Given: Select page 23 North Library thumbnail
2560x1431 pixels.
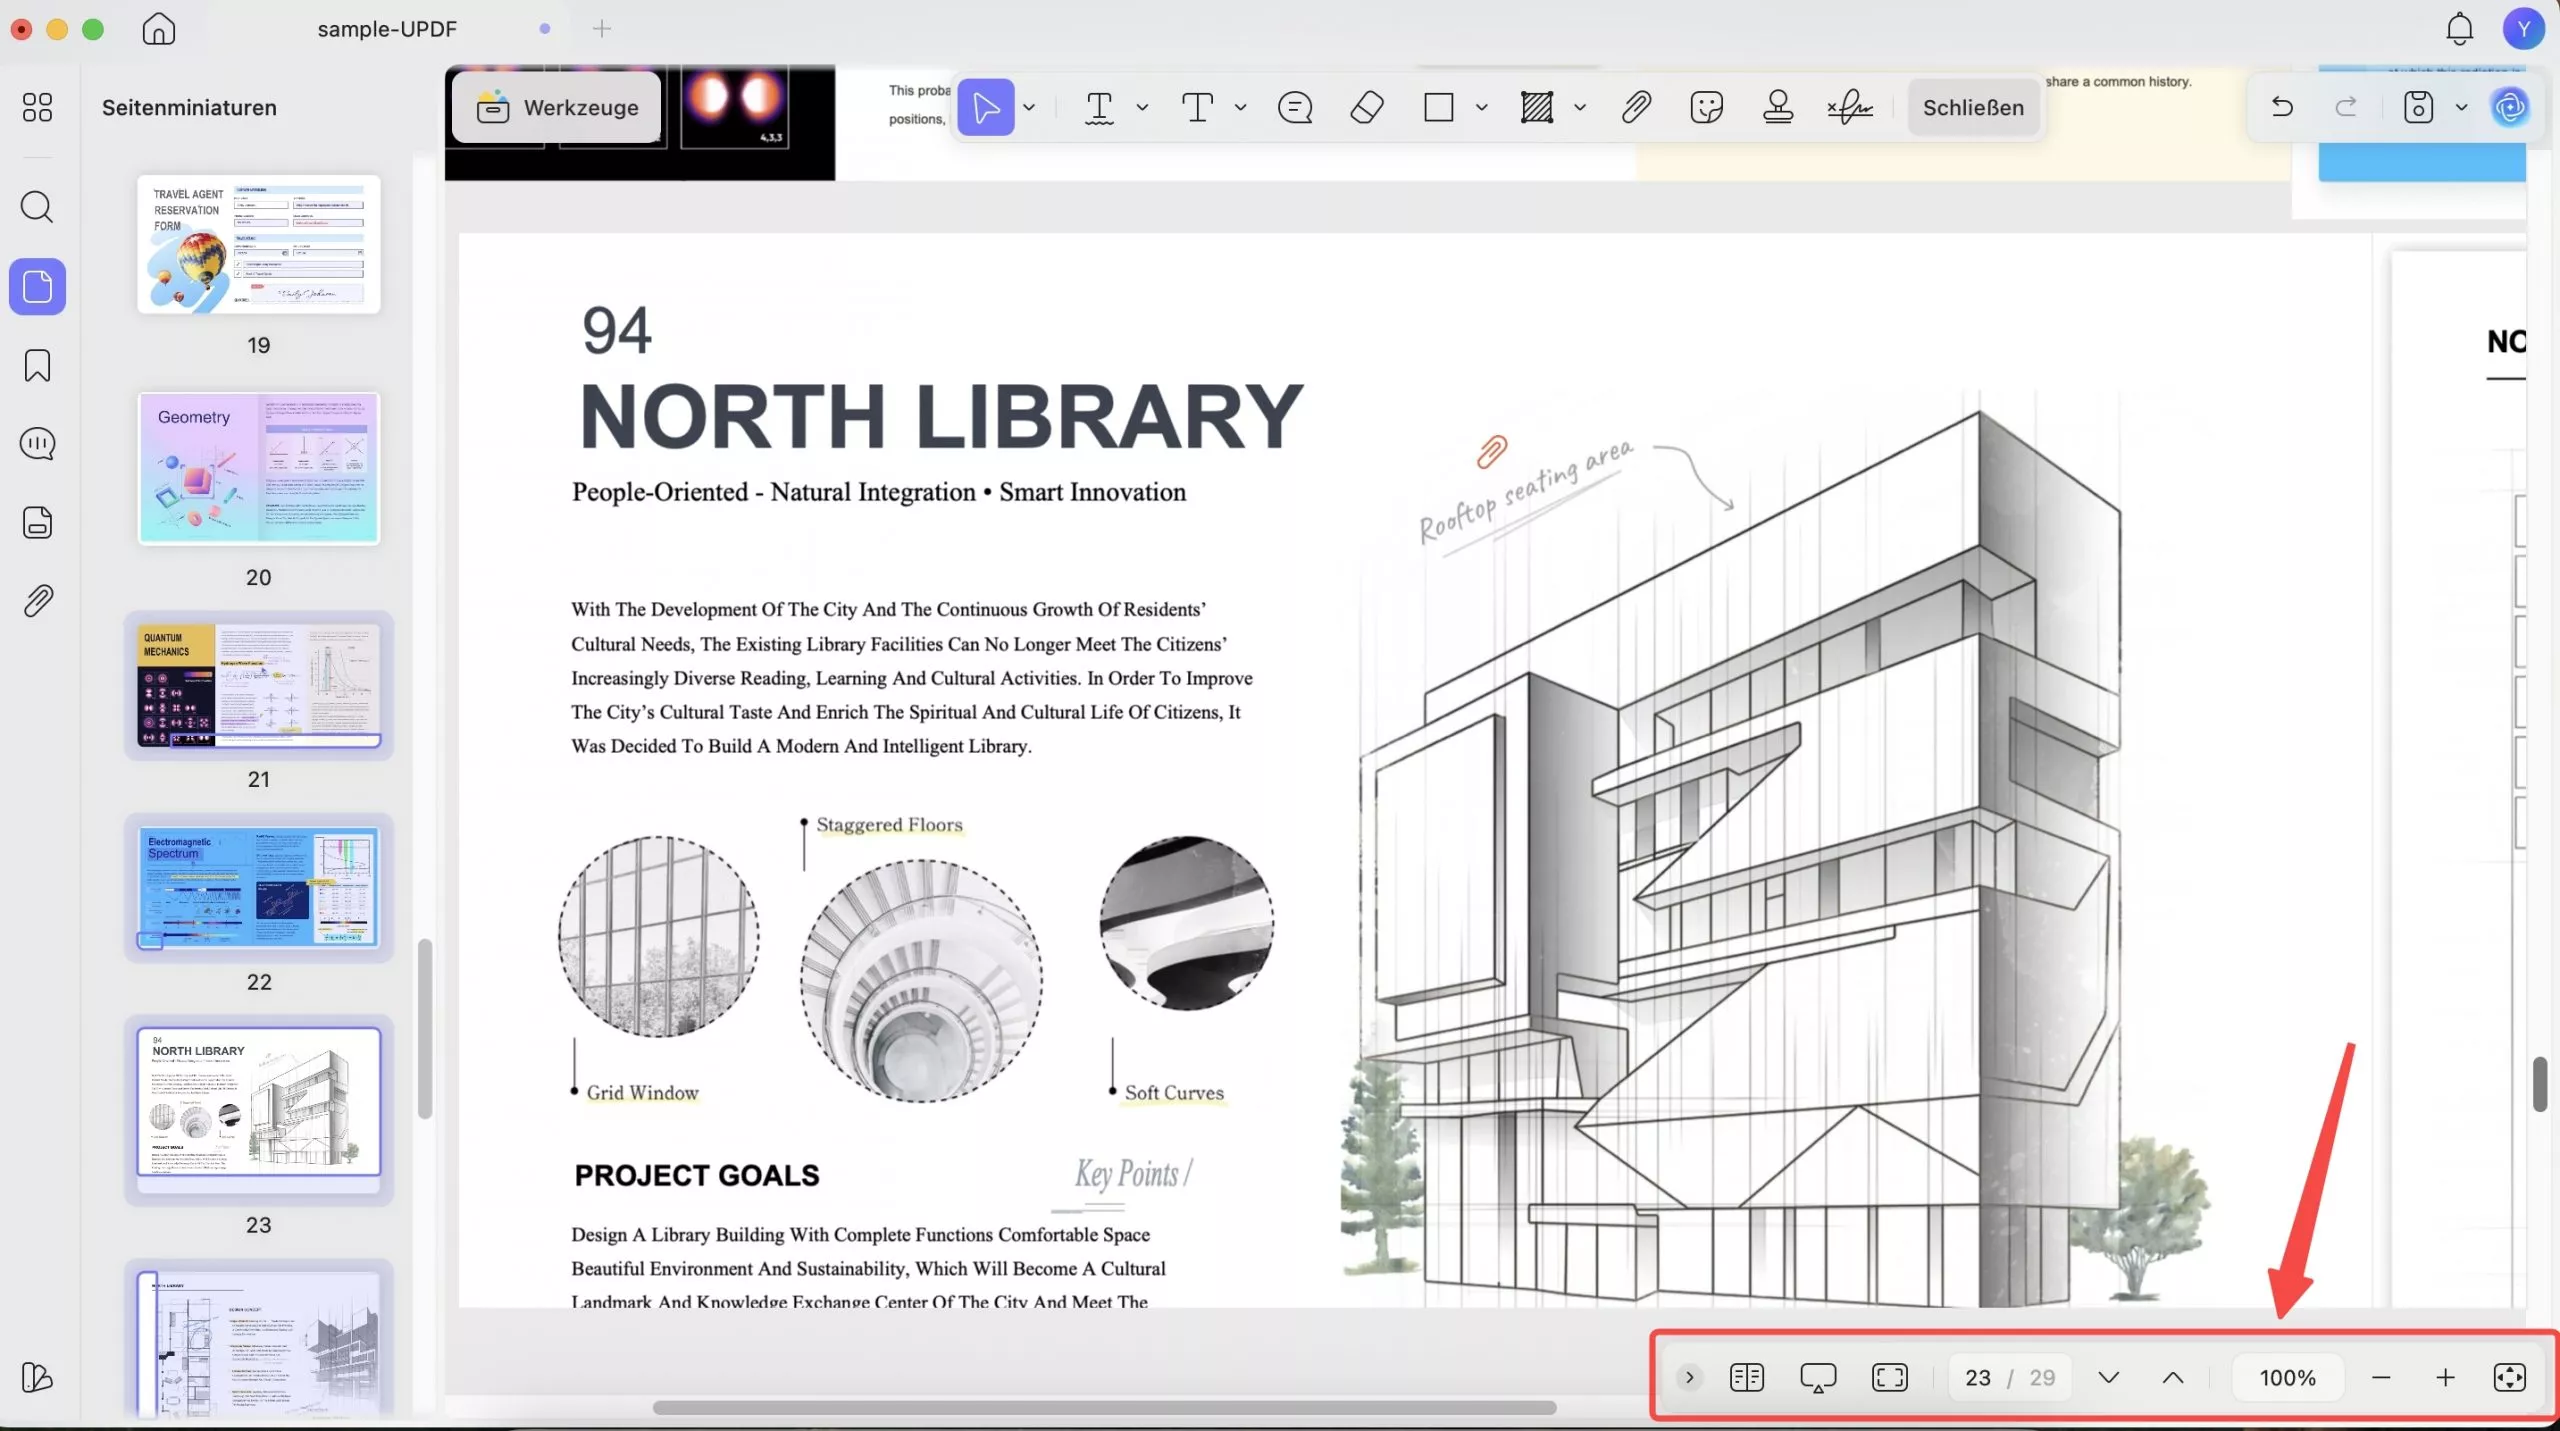Looking at the screenshot, I should [259, 1109].
